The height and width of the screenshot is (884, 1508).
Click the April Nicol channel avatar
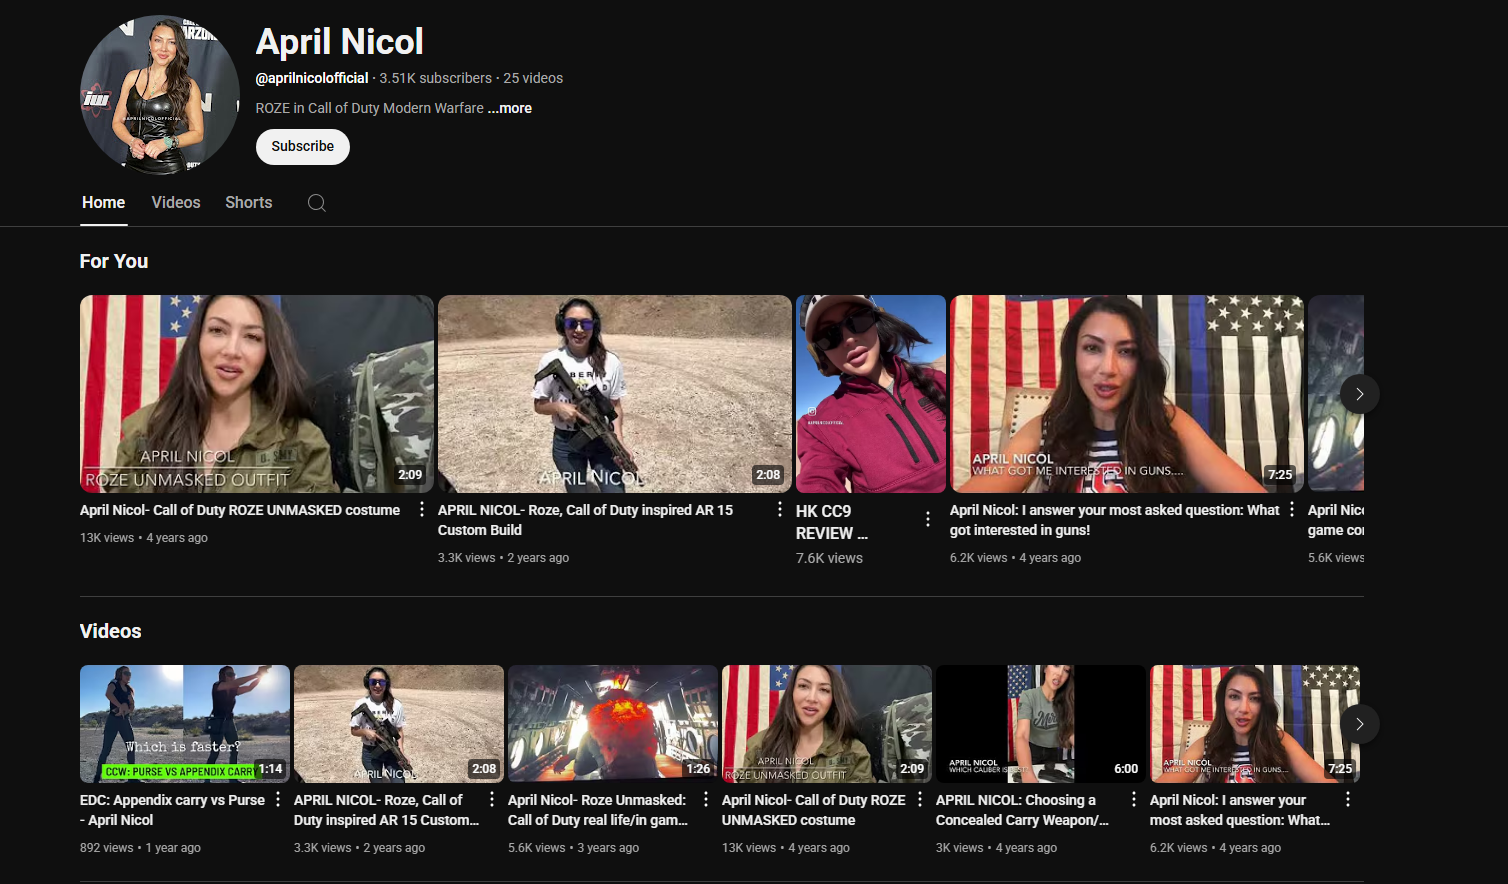coord(160,95)
